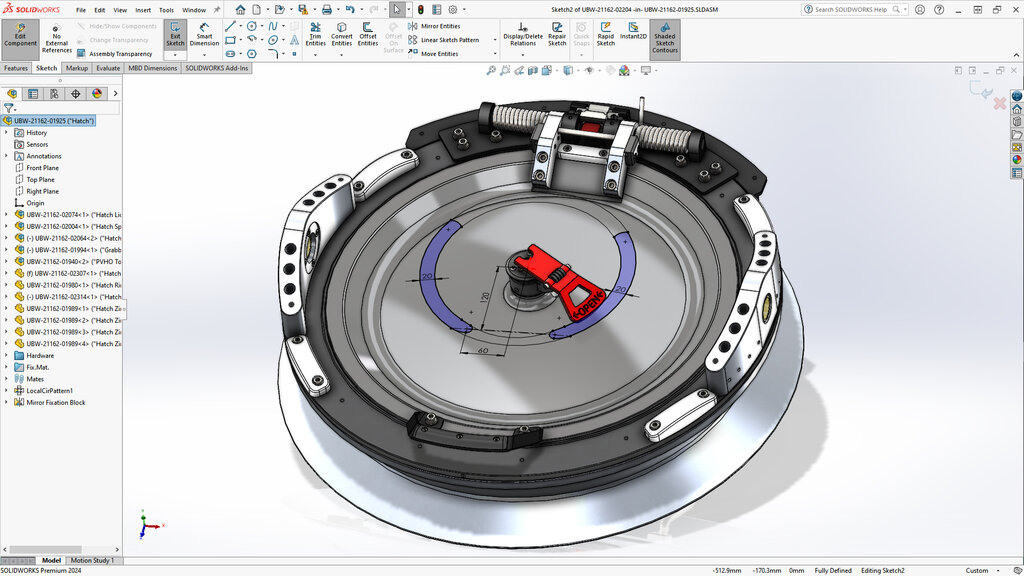This screenshot has width=1024, height=576.
Task: Switch to the Features tab
Action: pyautogui.click(x=16, y=68)
